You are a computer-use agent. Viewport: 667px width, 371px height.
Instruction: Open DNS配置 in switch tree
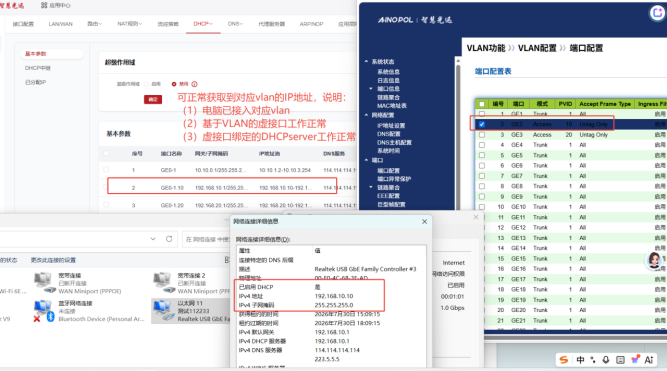coord(388,134)
